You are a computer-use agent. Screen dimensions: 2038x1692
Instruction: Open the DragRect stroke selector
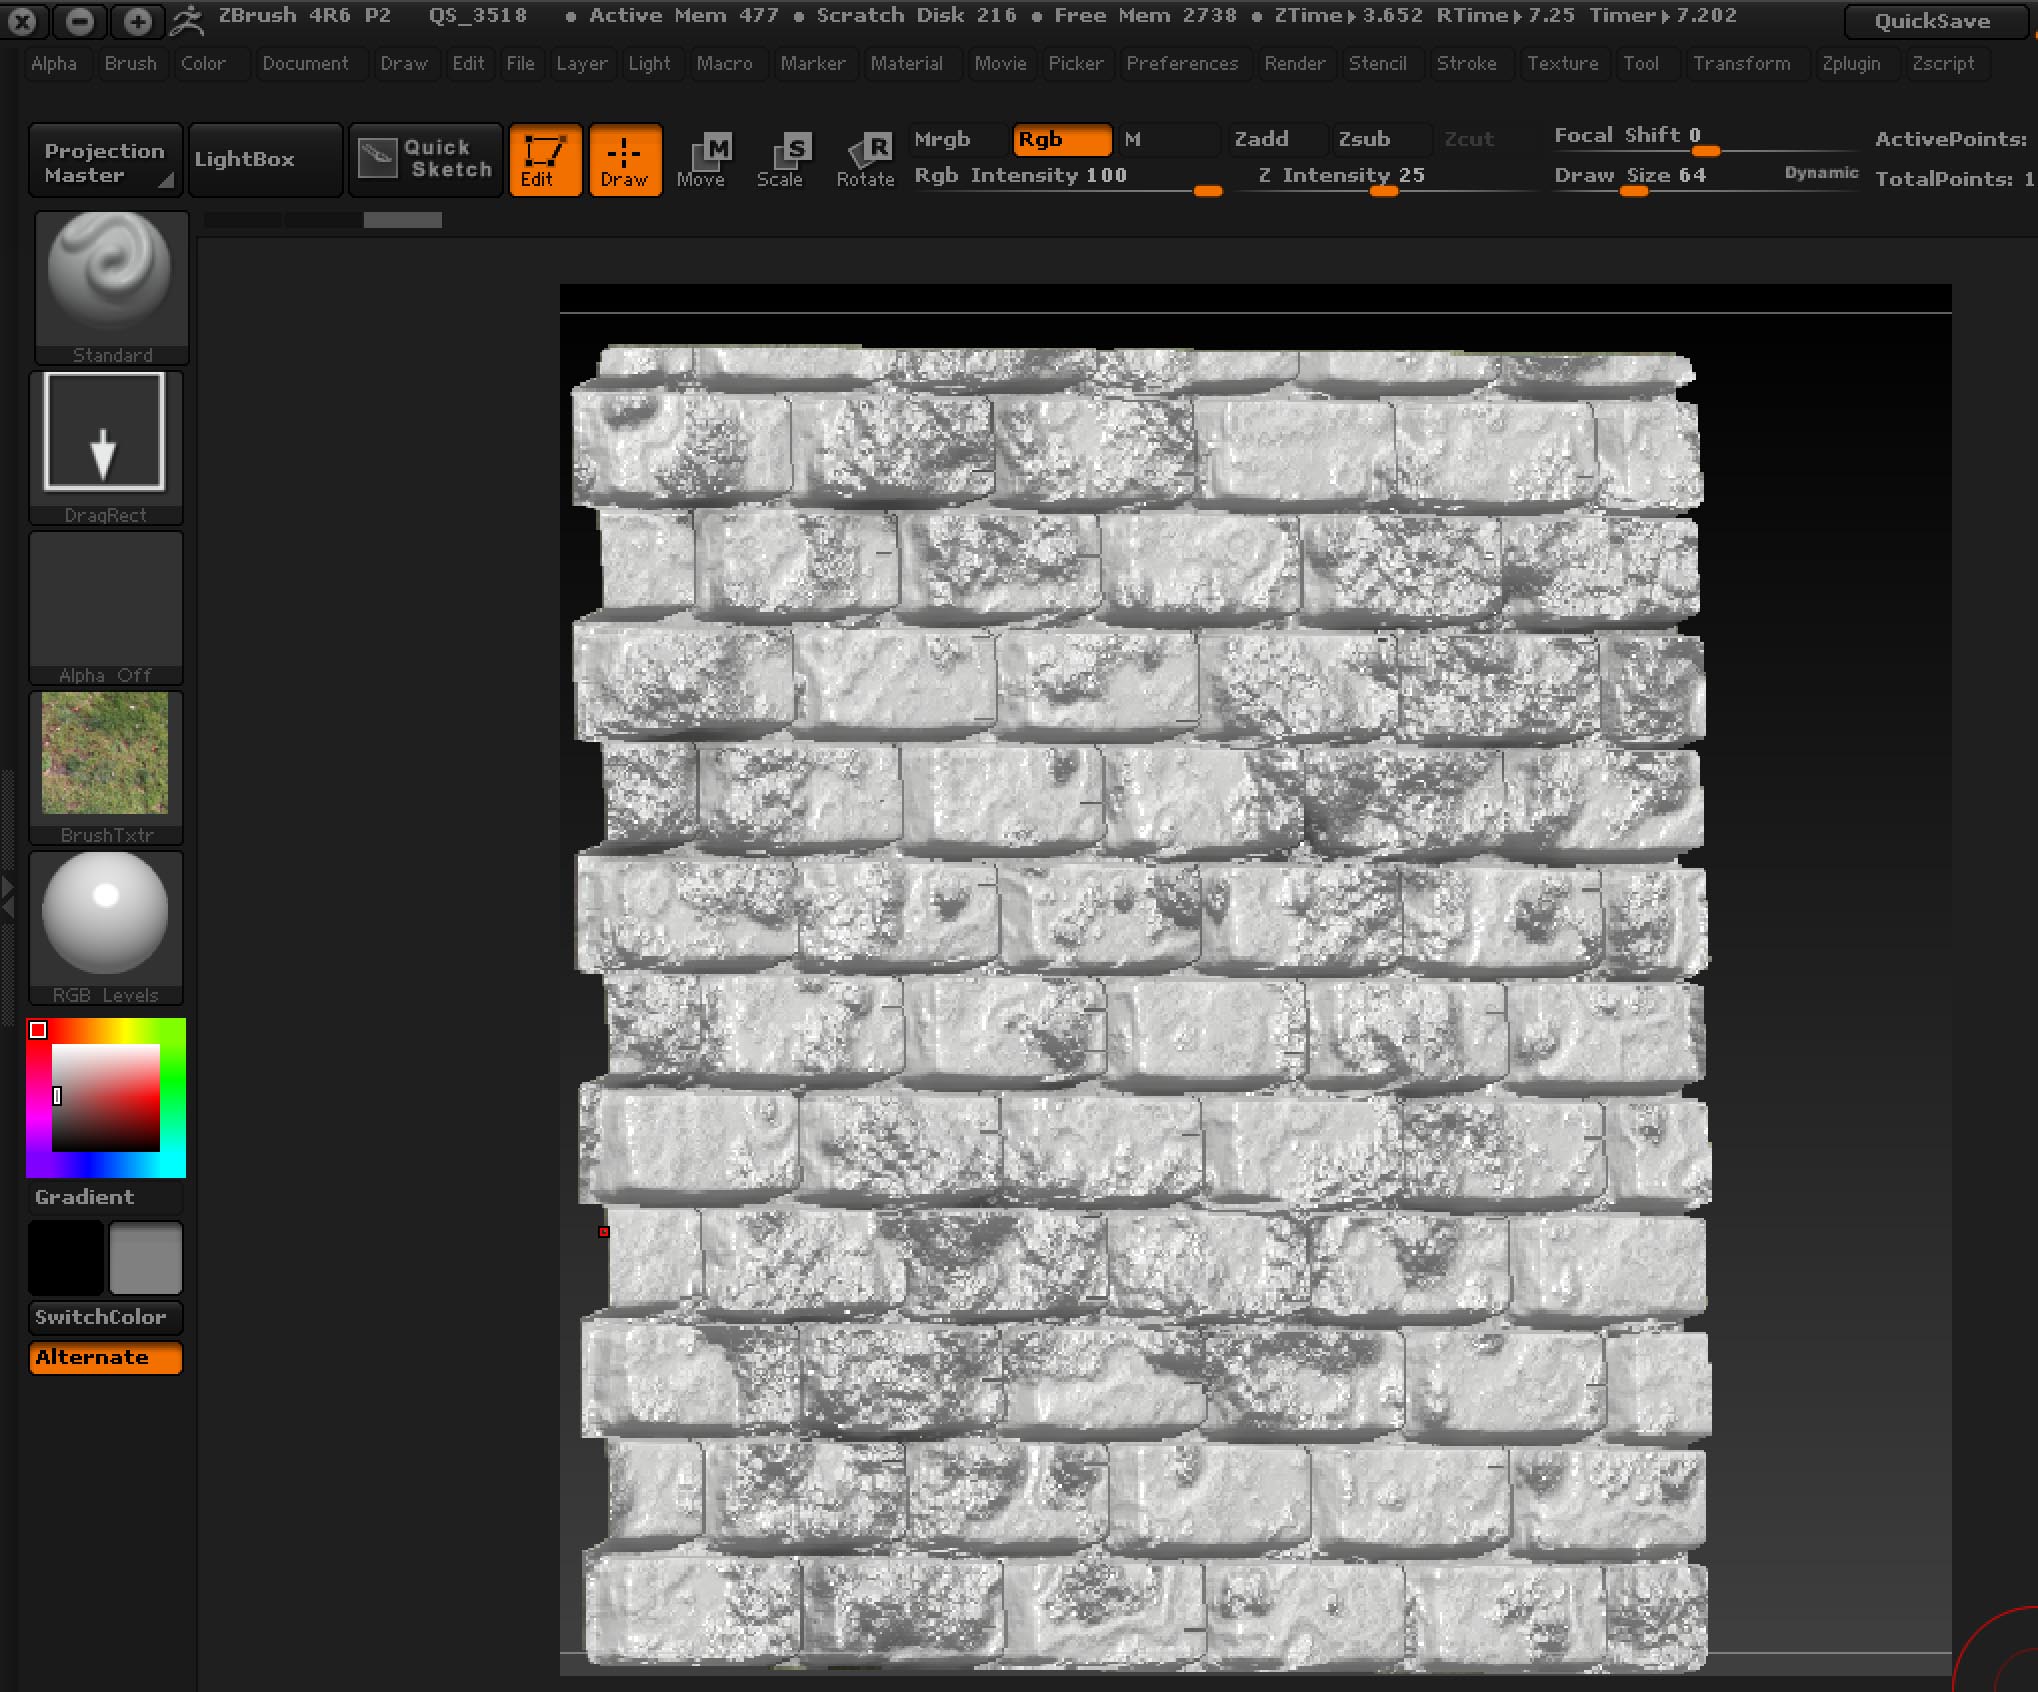[106, 445]
